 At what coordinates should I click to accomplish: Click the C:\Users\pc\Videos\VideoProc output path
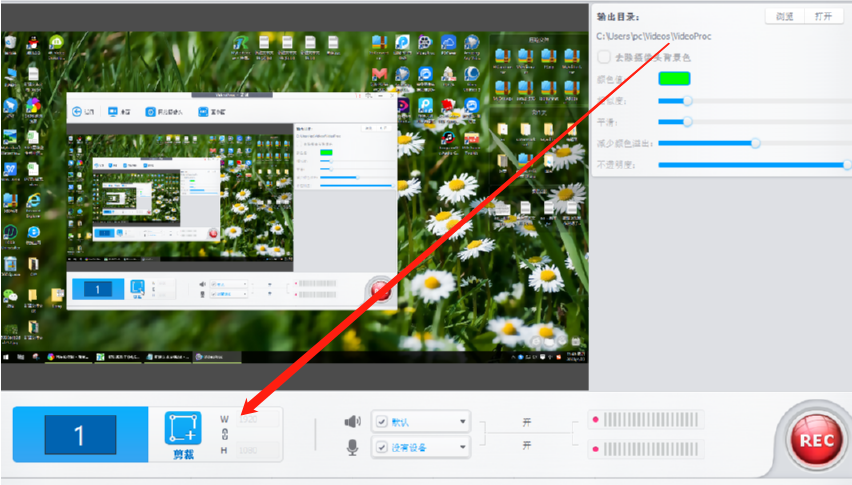pos(654,36)
